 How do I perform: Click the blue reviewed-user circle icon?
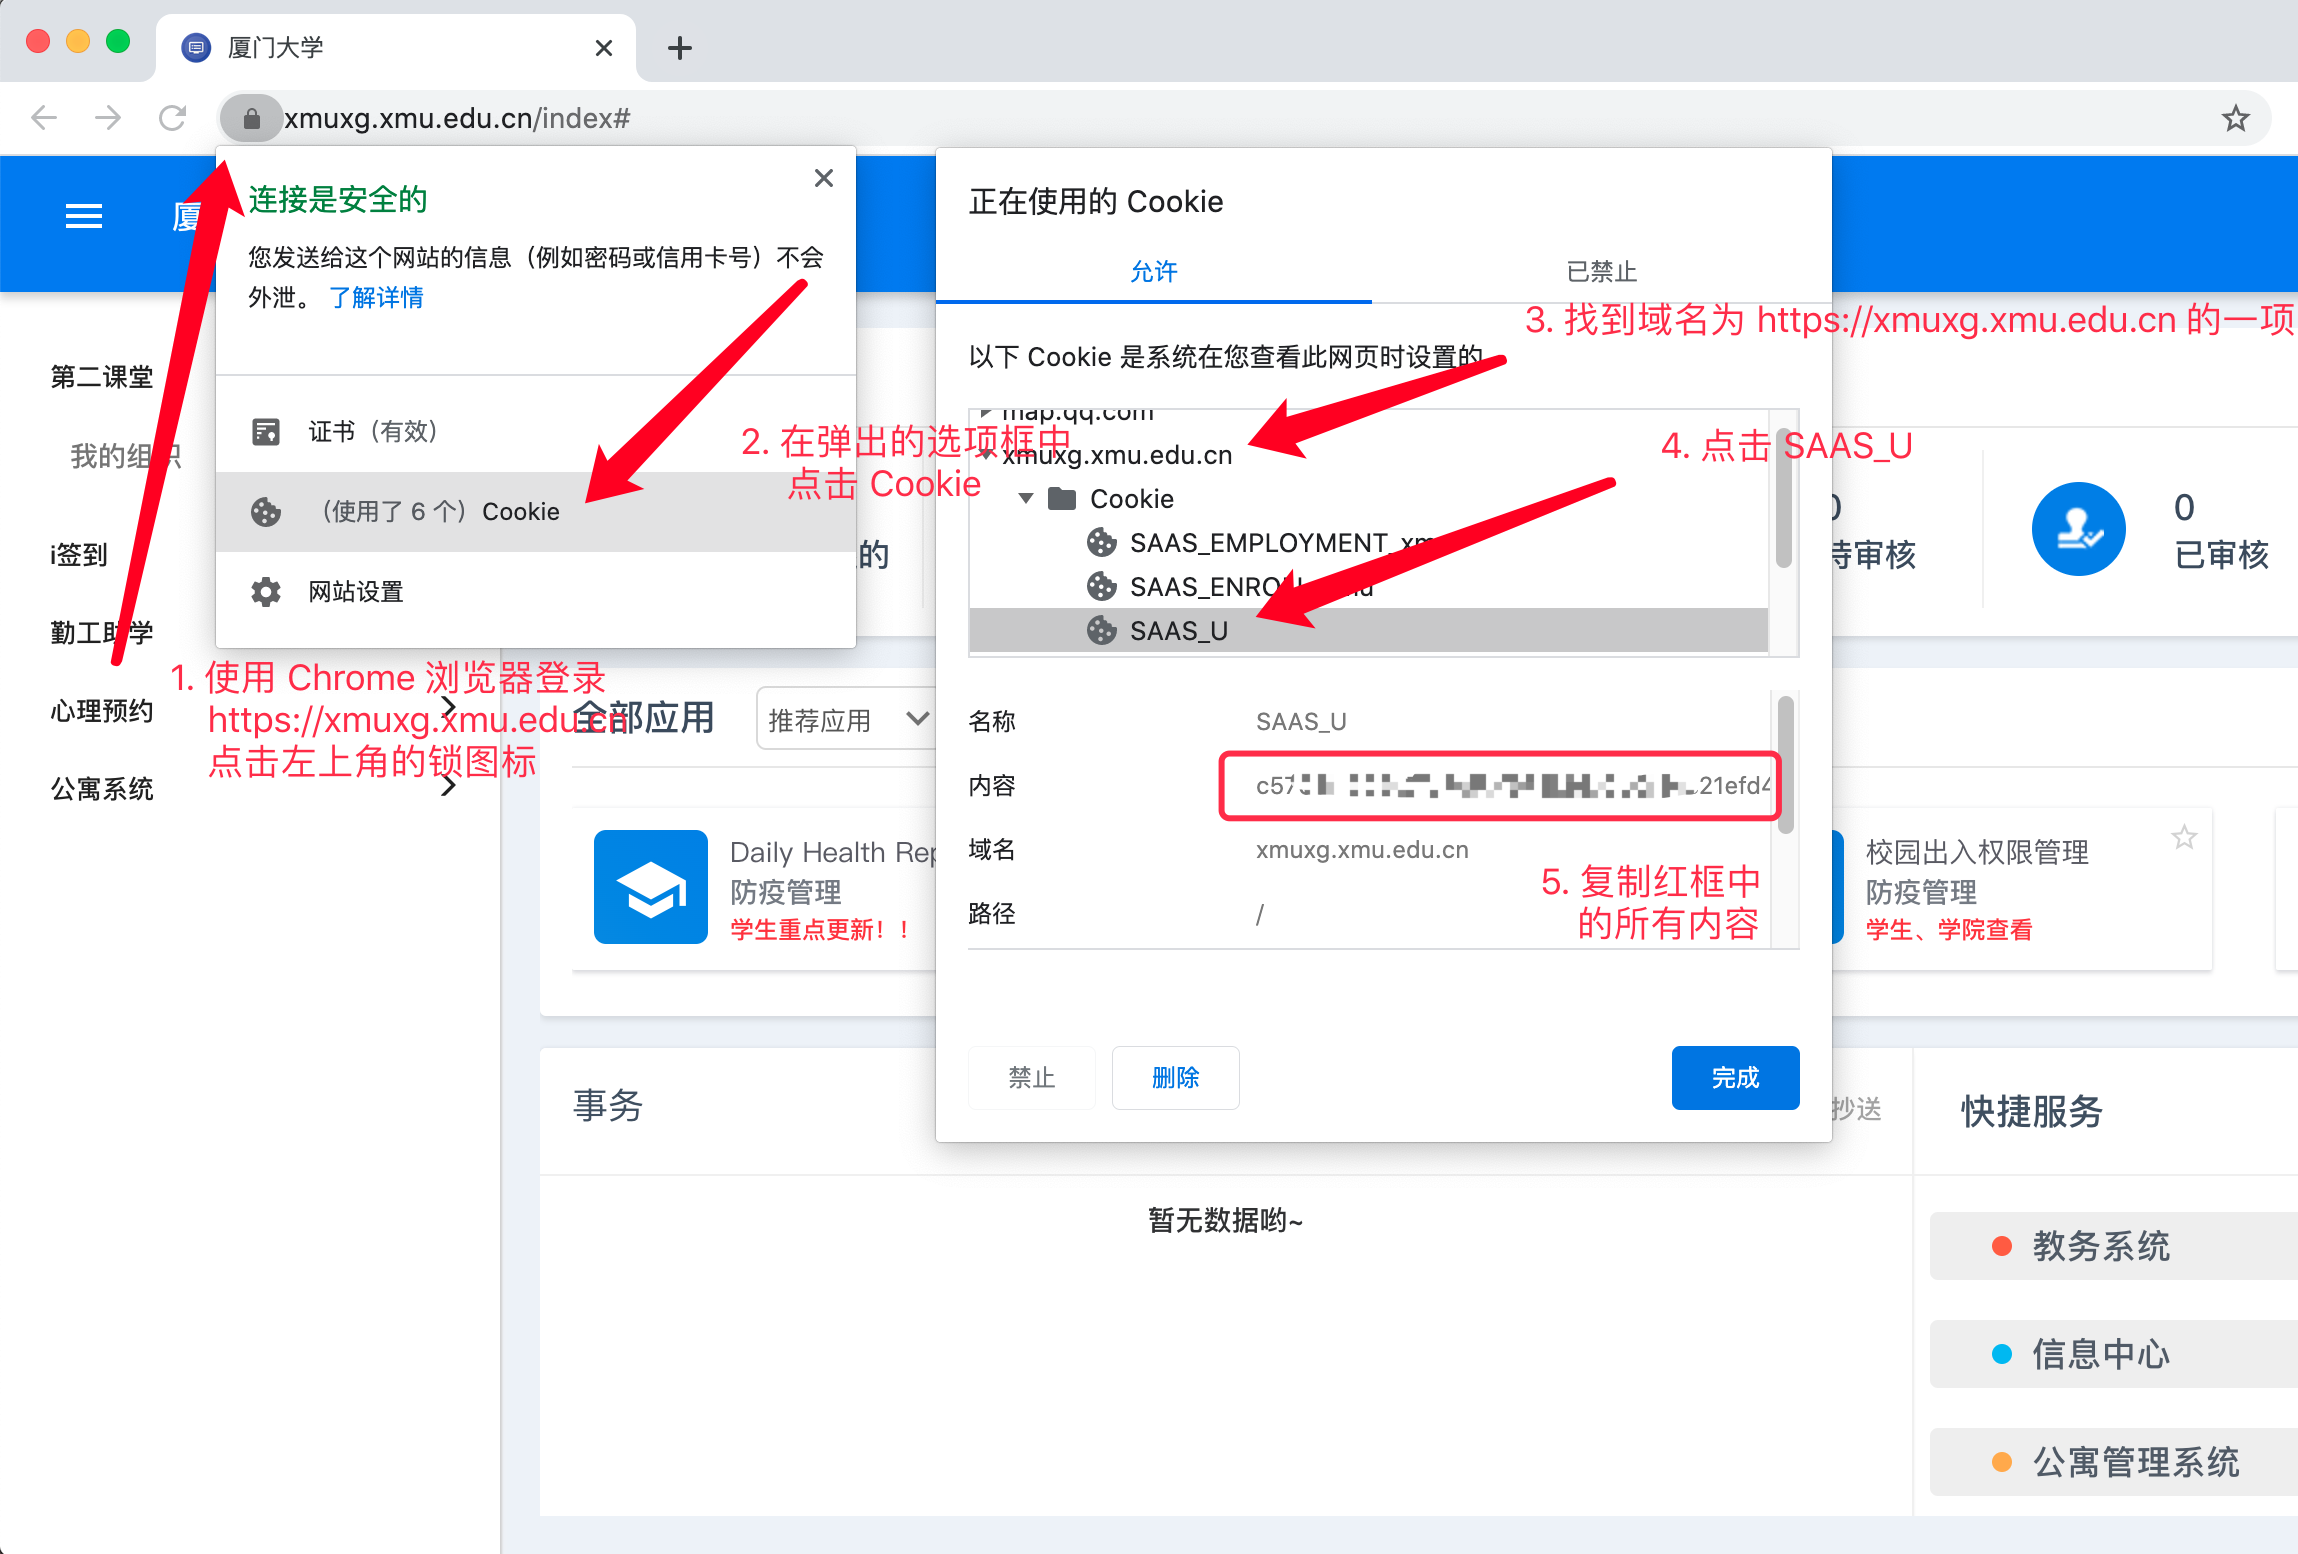pos(2078,529)
